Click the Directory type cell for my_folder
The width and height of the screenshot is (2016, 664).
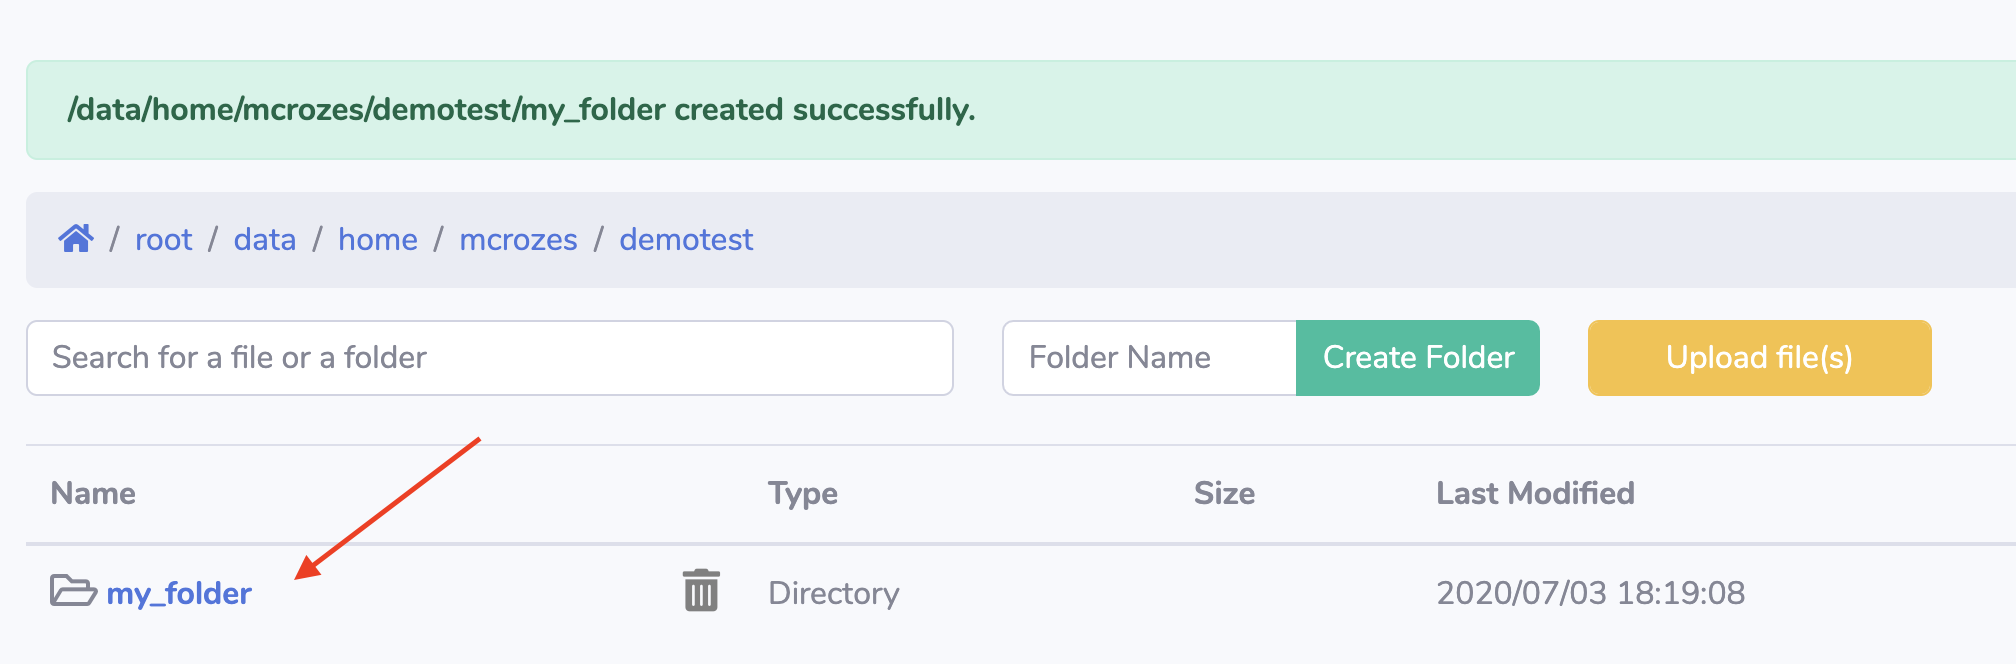pos(834,594)
